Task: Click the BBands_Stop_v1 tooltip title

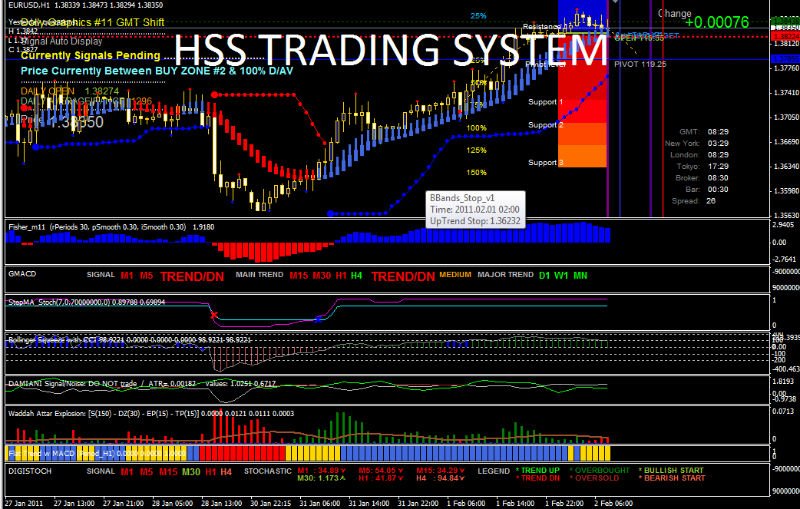Action: [462, 198]
